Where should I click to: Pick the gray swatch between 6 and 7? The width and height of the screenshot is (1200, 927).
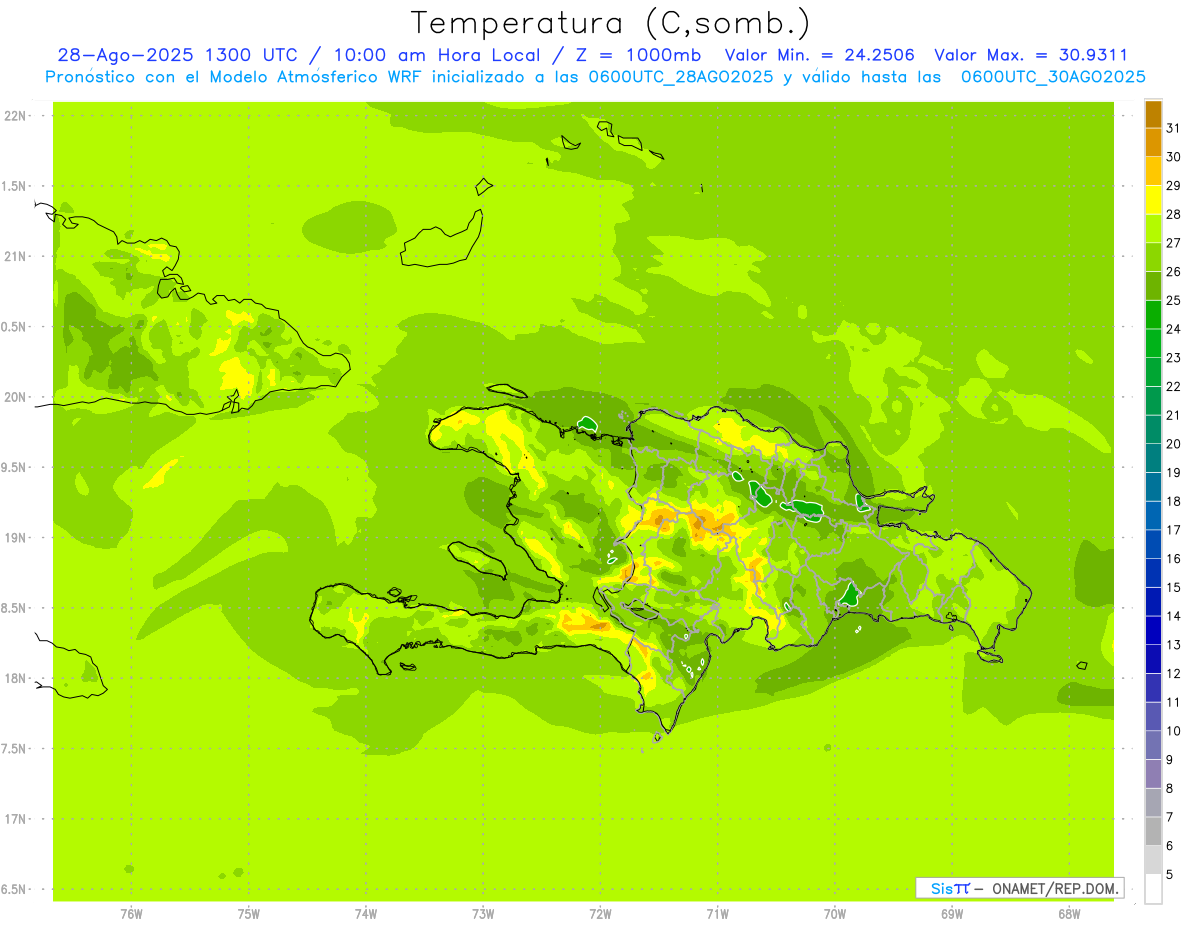(x=1153, y=831)
